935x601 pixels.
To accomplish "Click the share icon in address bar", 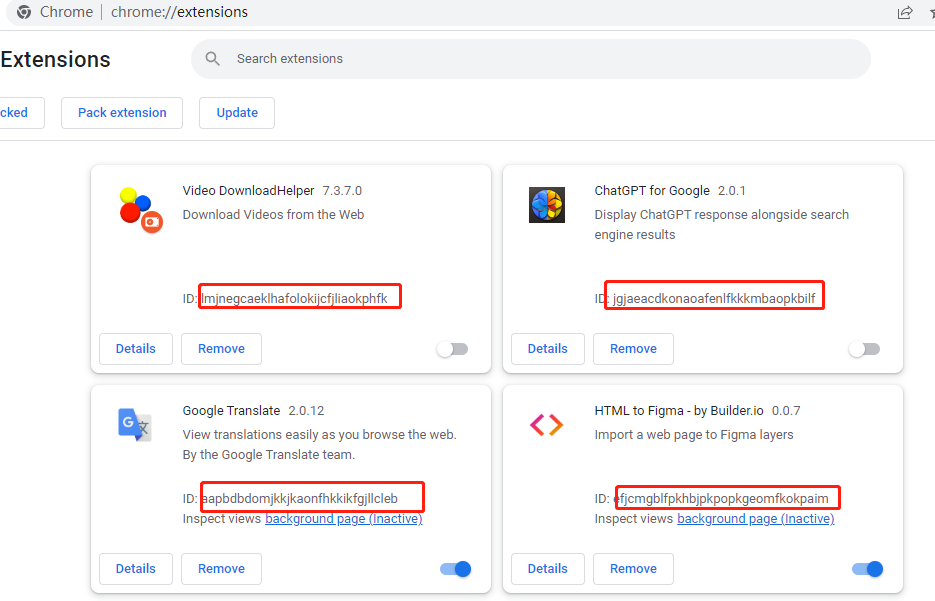I will tap(905, 12).
